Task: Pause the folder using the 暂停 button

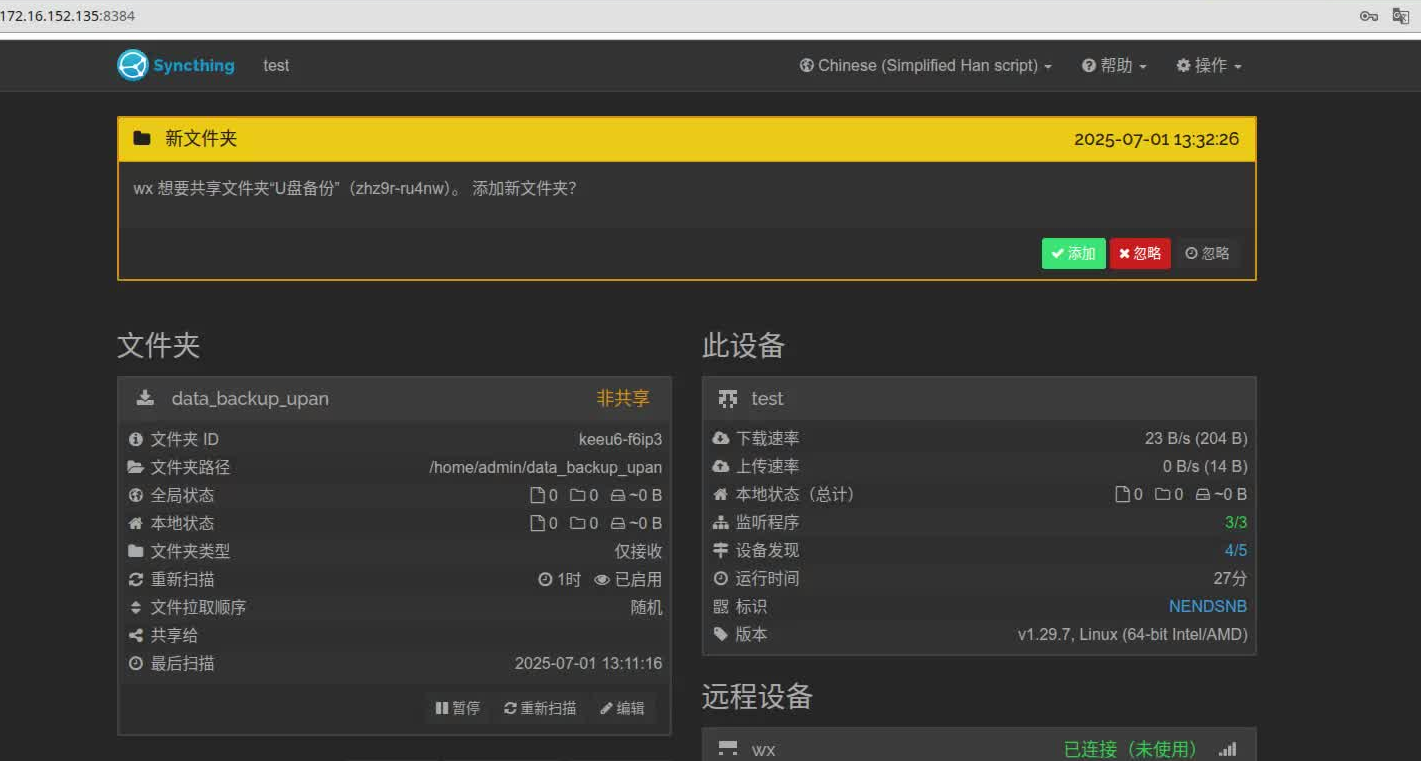Action: pyautogui.click(x=457, y=708)
